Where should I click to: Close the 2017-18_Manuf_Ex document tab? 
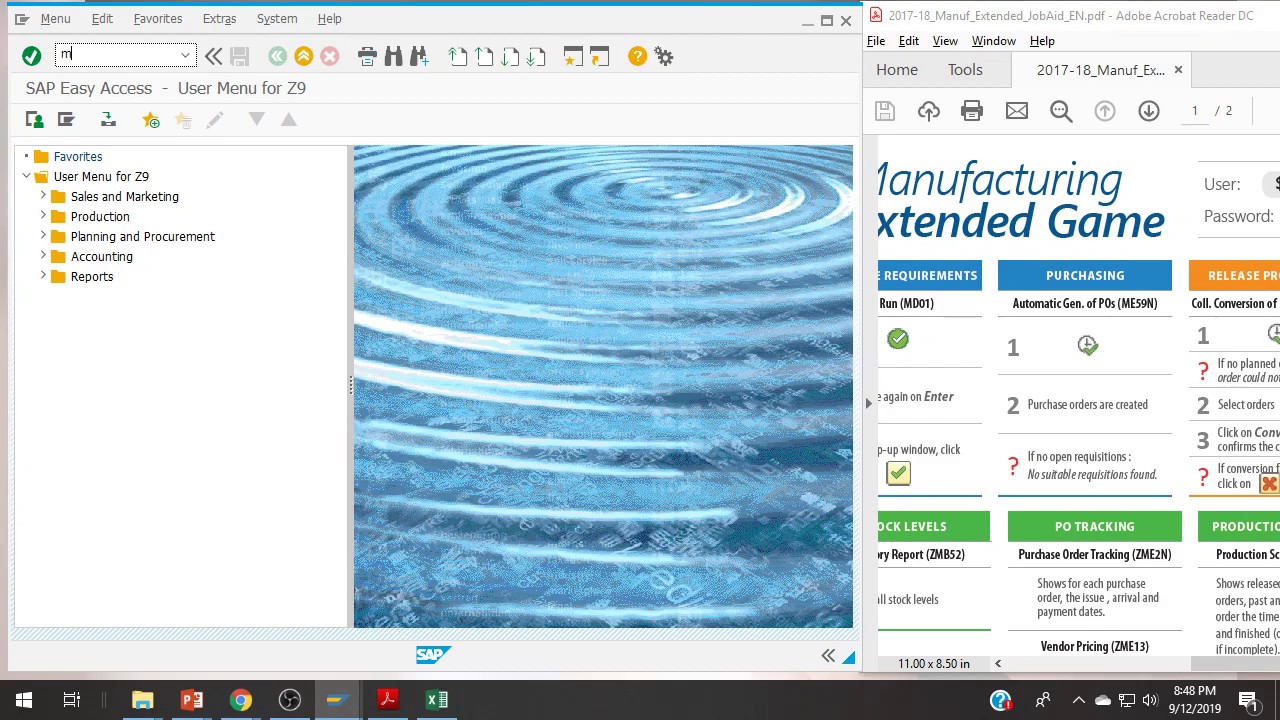(1178, 70)
